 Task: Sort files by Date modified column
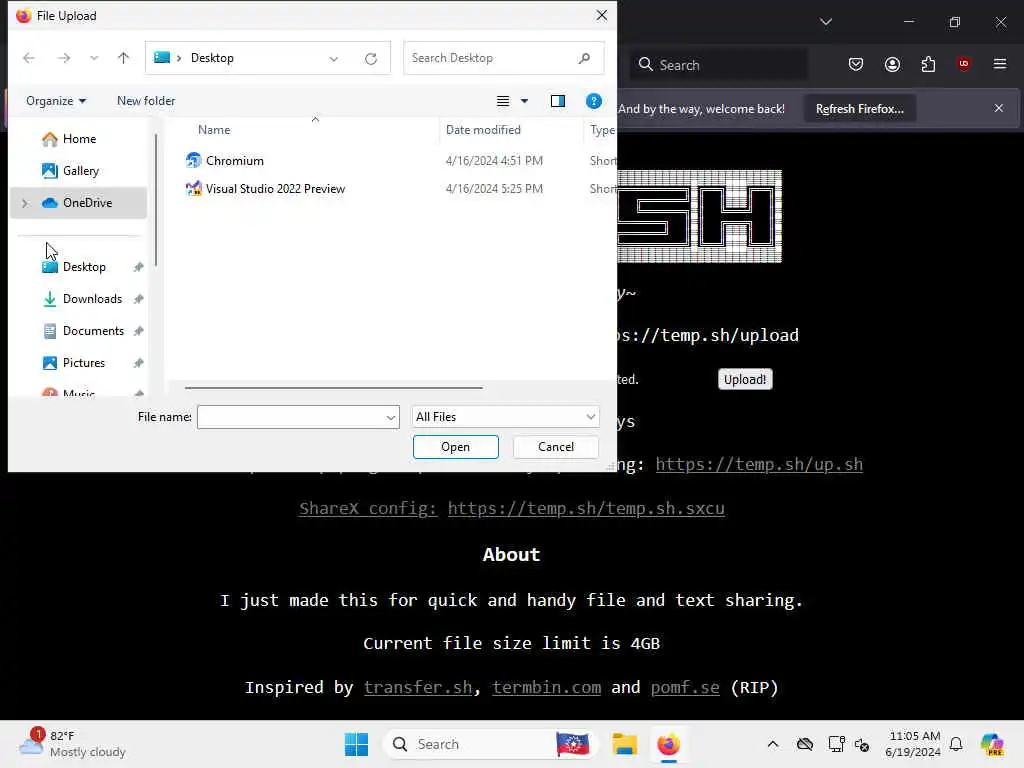click(483, 130)
